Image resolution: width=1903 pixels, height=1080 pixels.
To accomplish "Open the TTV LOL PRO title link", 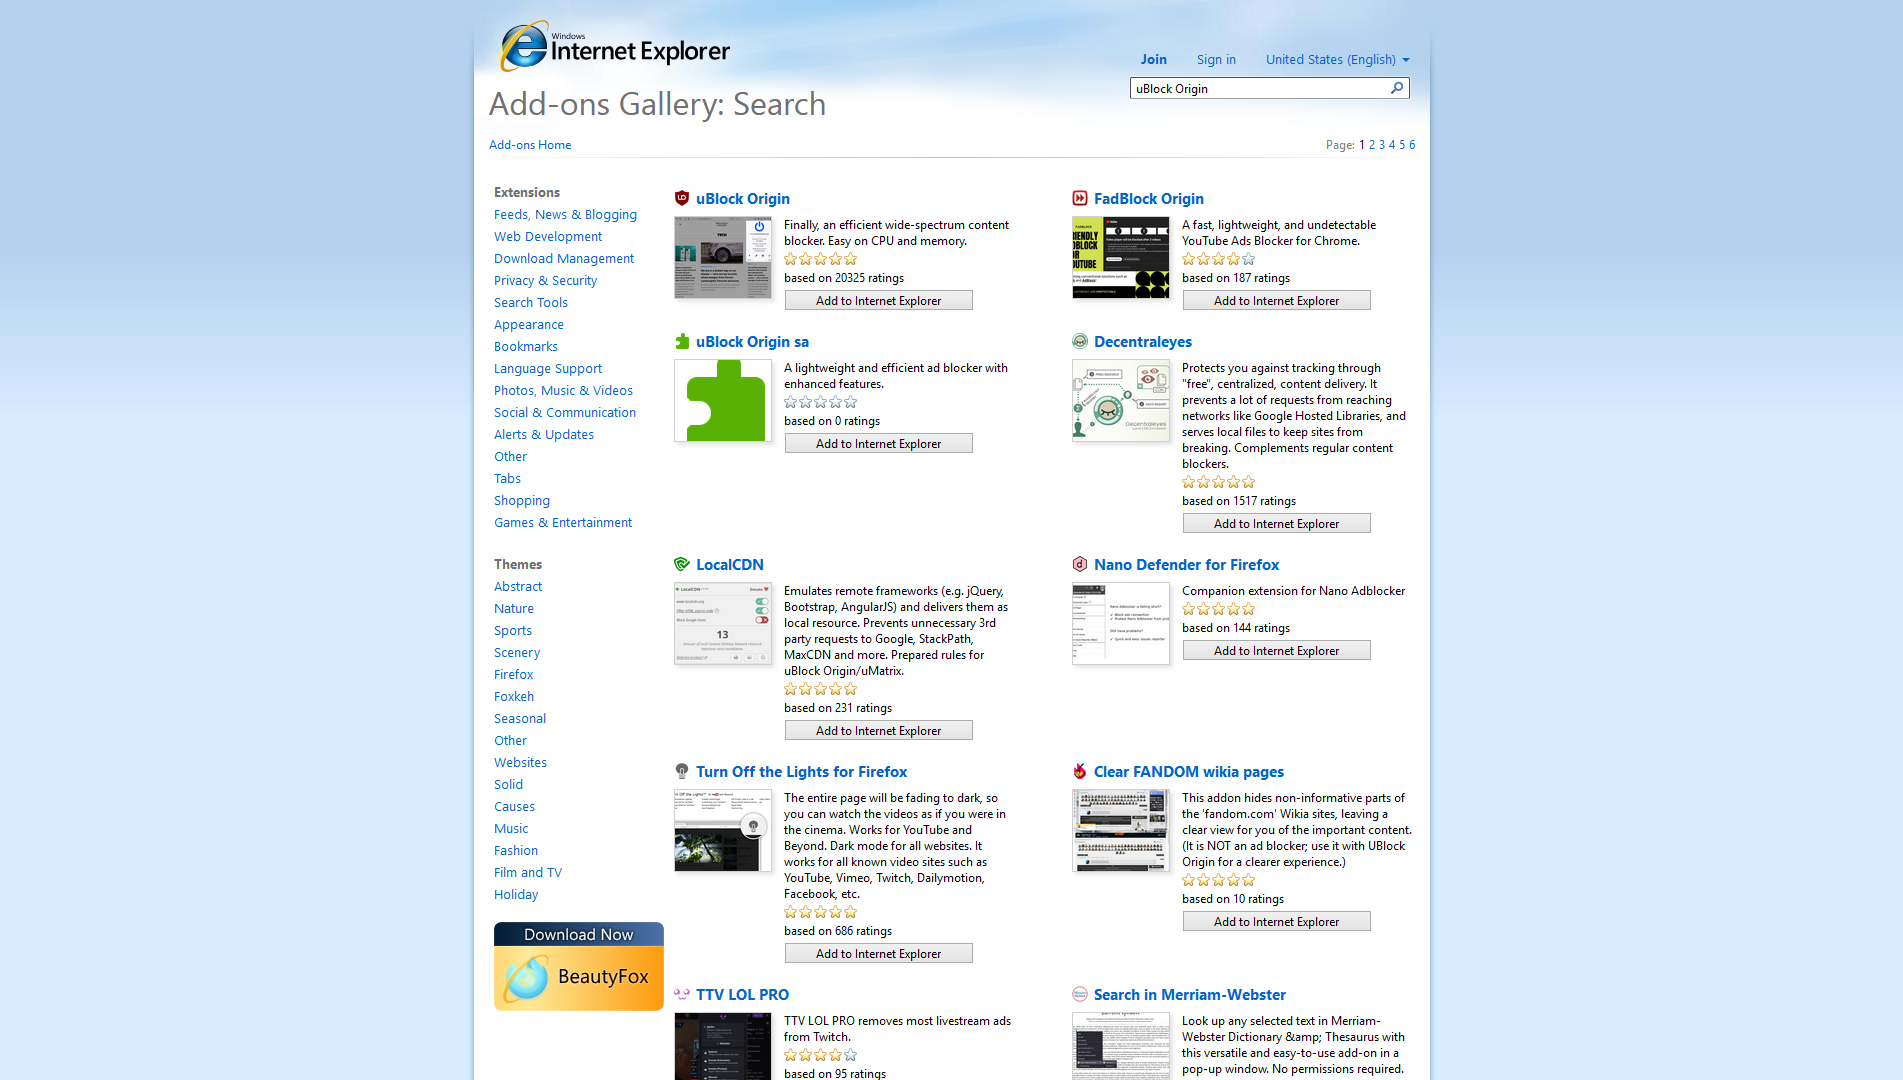I will tap(742, 994).
